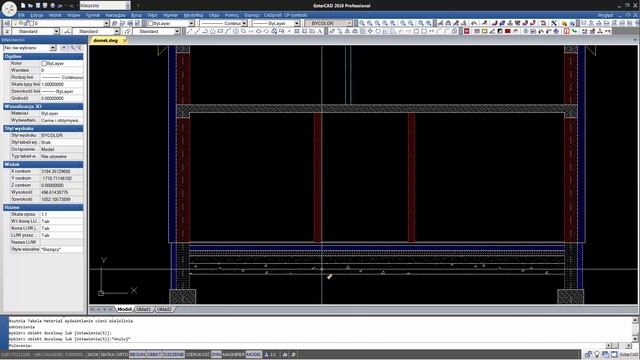Select the Rotate modify tool

pos(378,31)
